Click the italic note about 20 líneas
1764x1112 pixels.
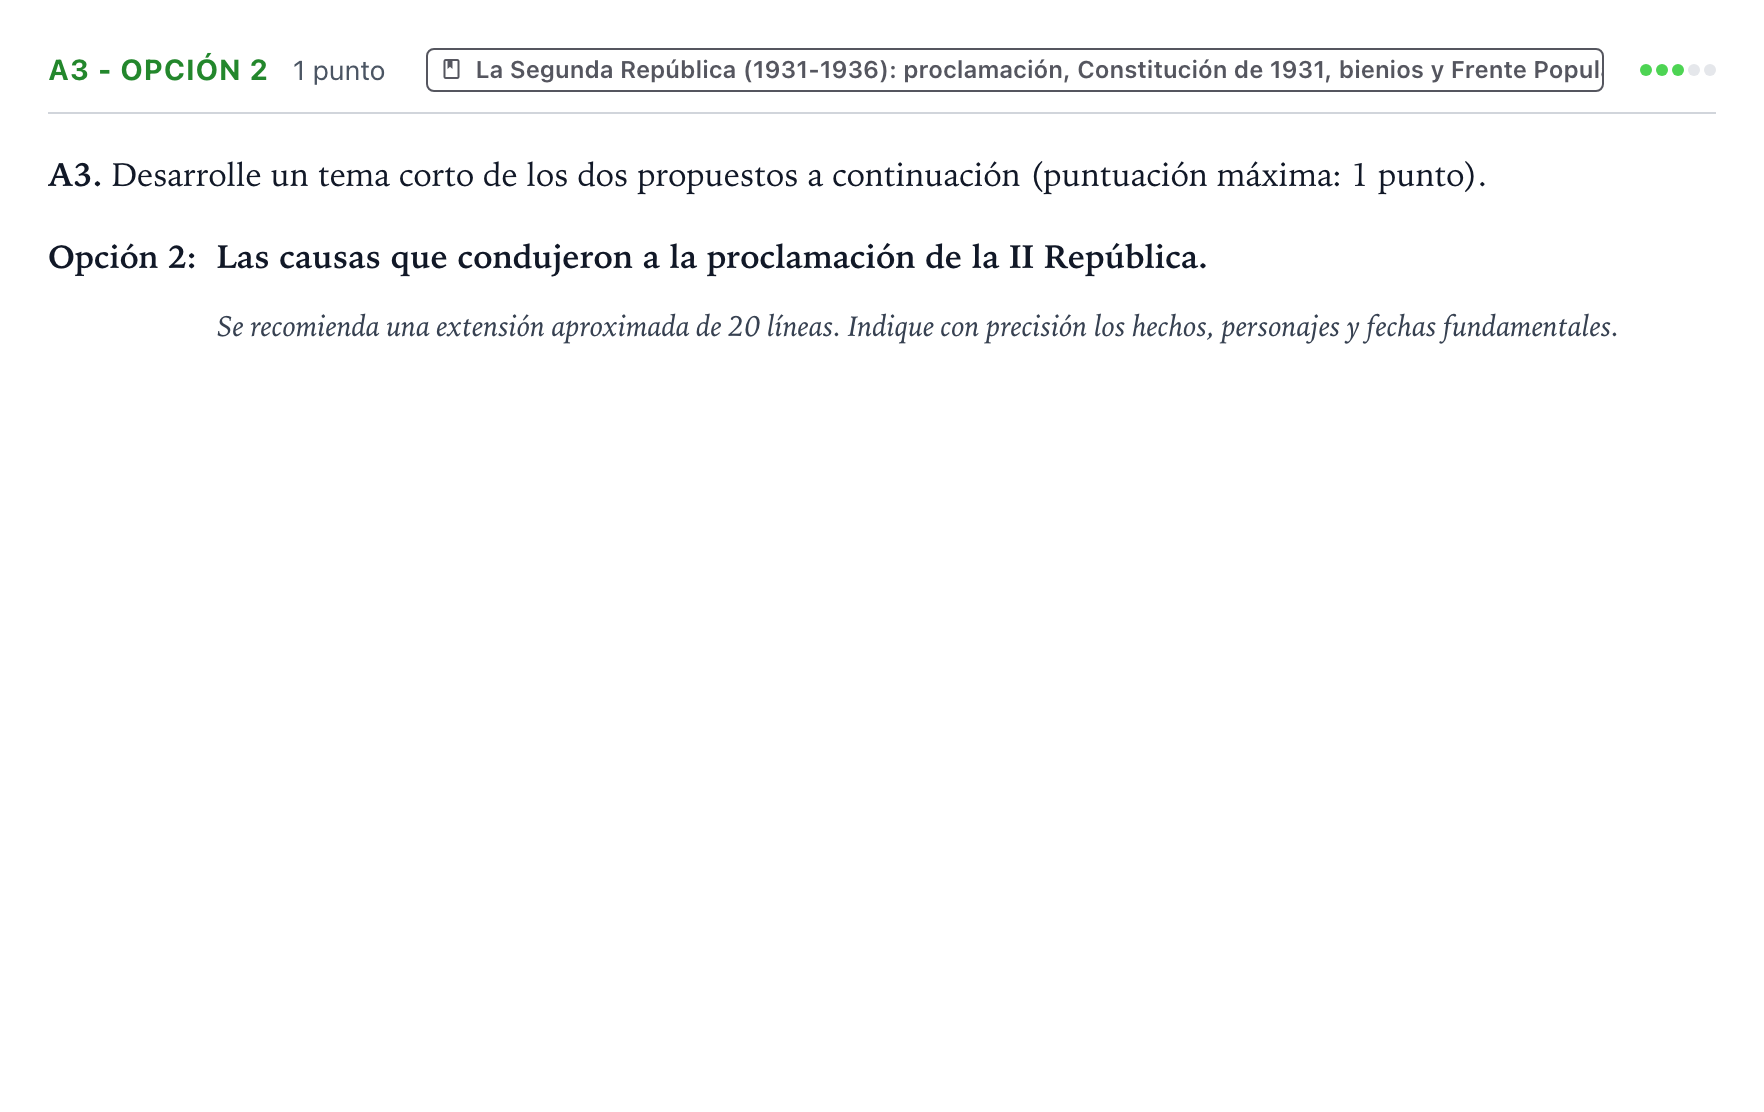click(x=917, y=327)
